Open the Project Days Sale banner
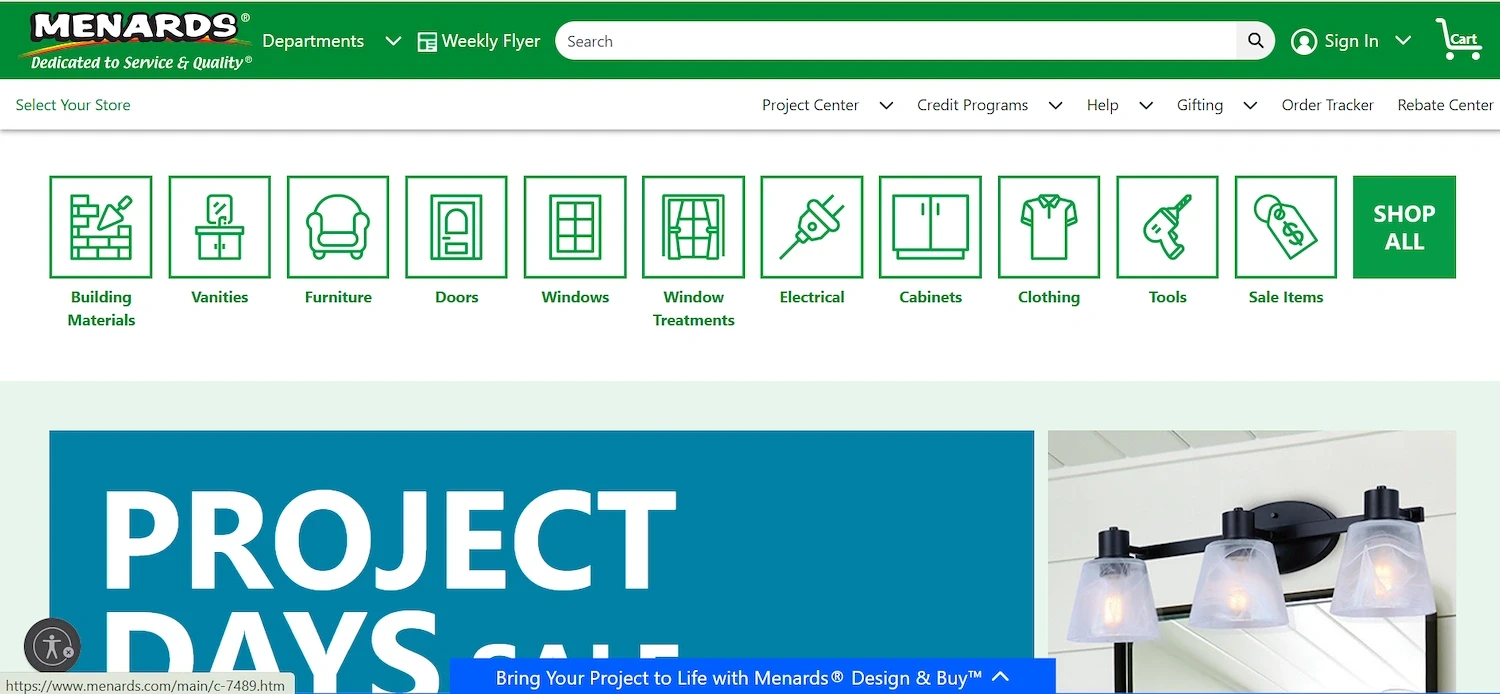This screenshot has height=694, width=1500. [x=541, y=562]
